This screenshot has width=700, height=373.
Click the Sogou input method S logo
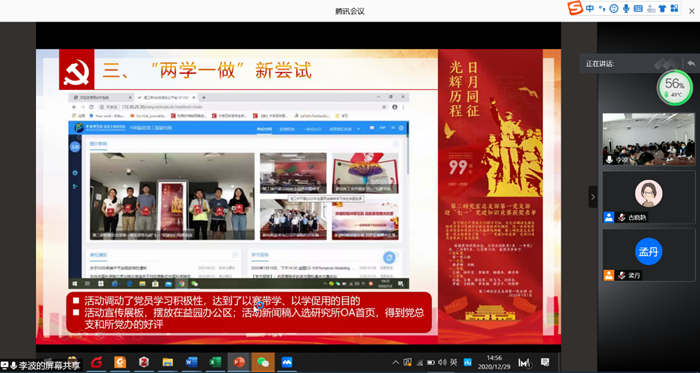pos(575,8)
